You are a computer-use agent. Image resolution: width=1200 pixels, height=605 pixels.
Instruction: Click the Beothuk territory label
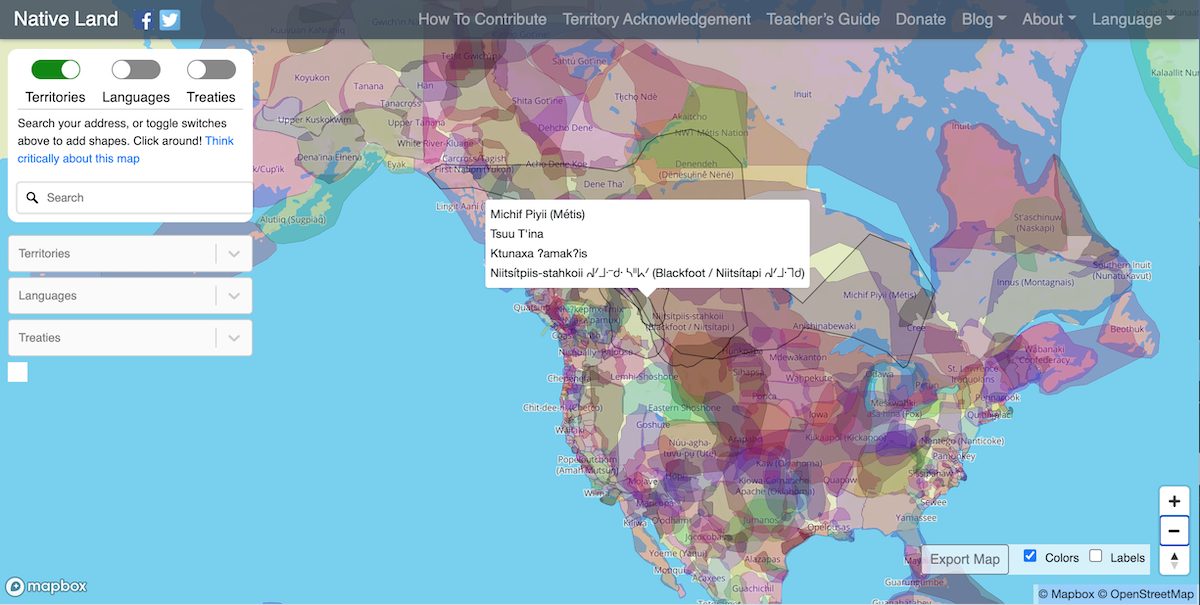point(1126,329)
